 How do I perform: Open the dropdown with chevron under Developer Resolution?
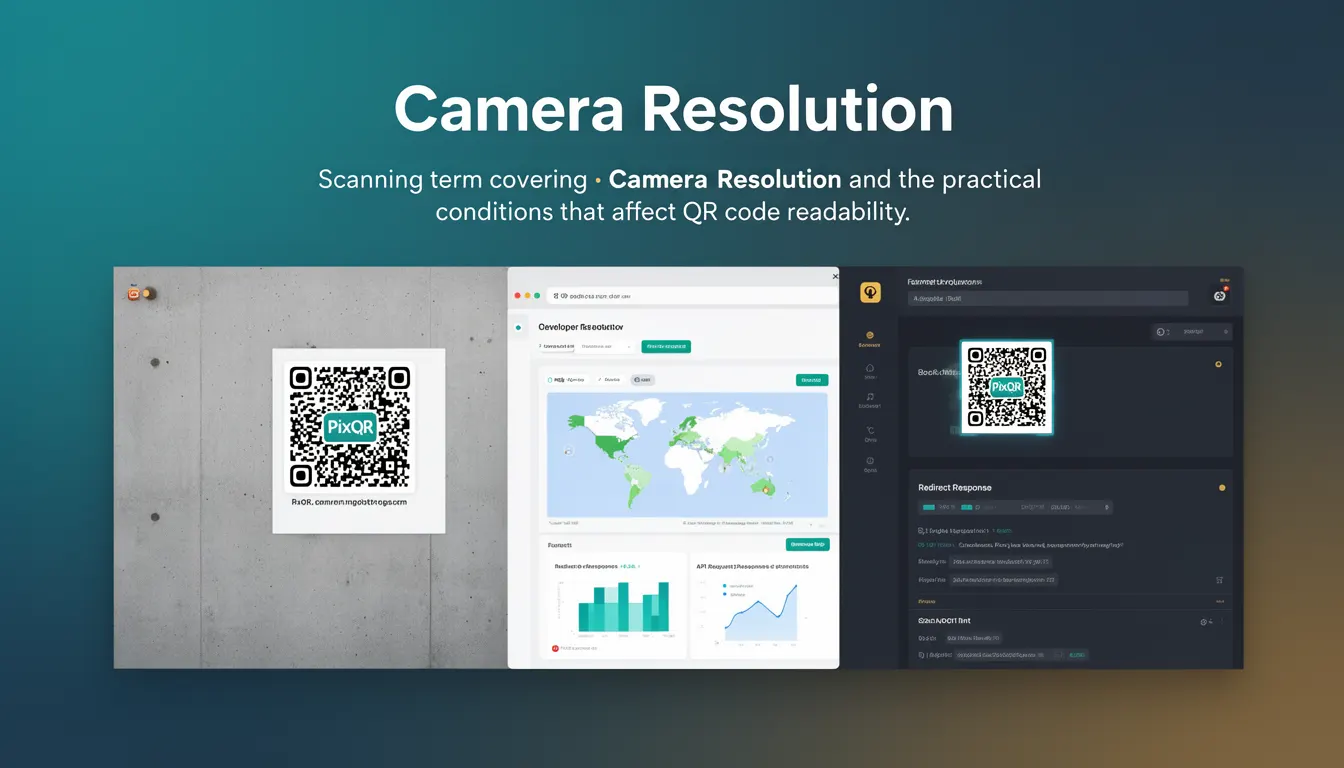pos(606,346)
